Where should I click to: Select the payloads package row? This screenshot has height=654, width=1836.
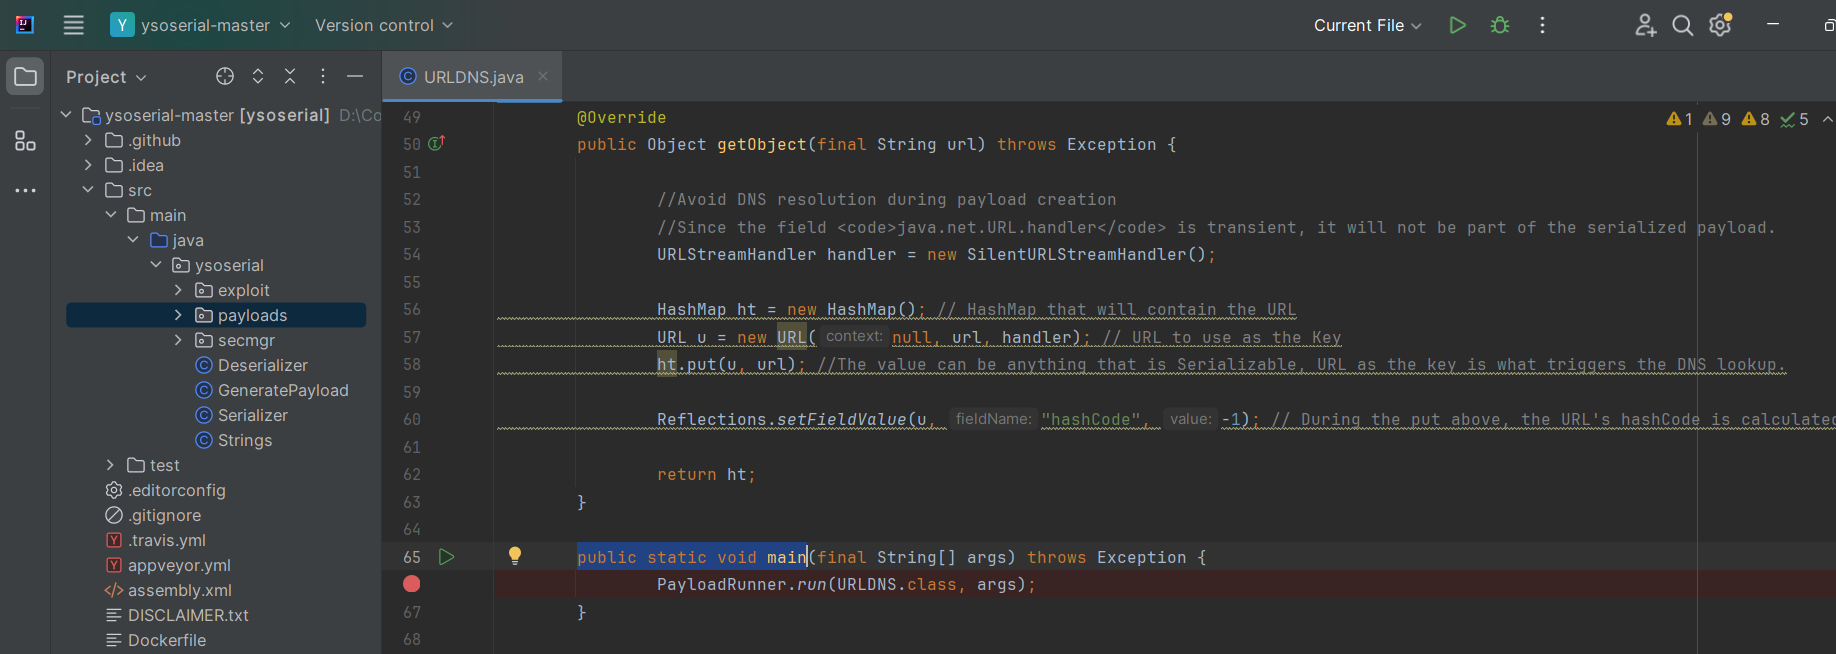216,315
